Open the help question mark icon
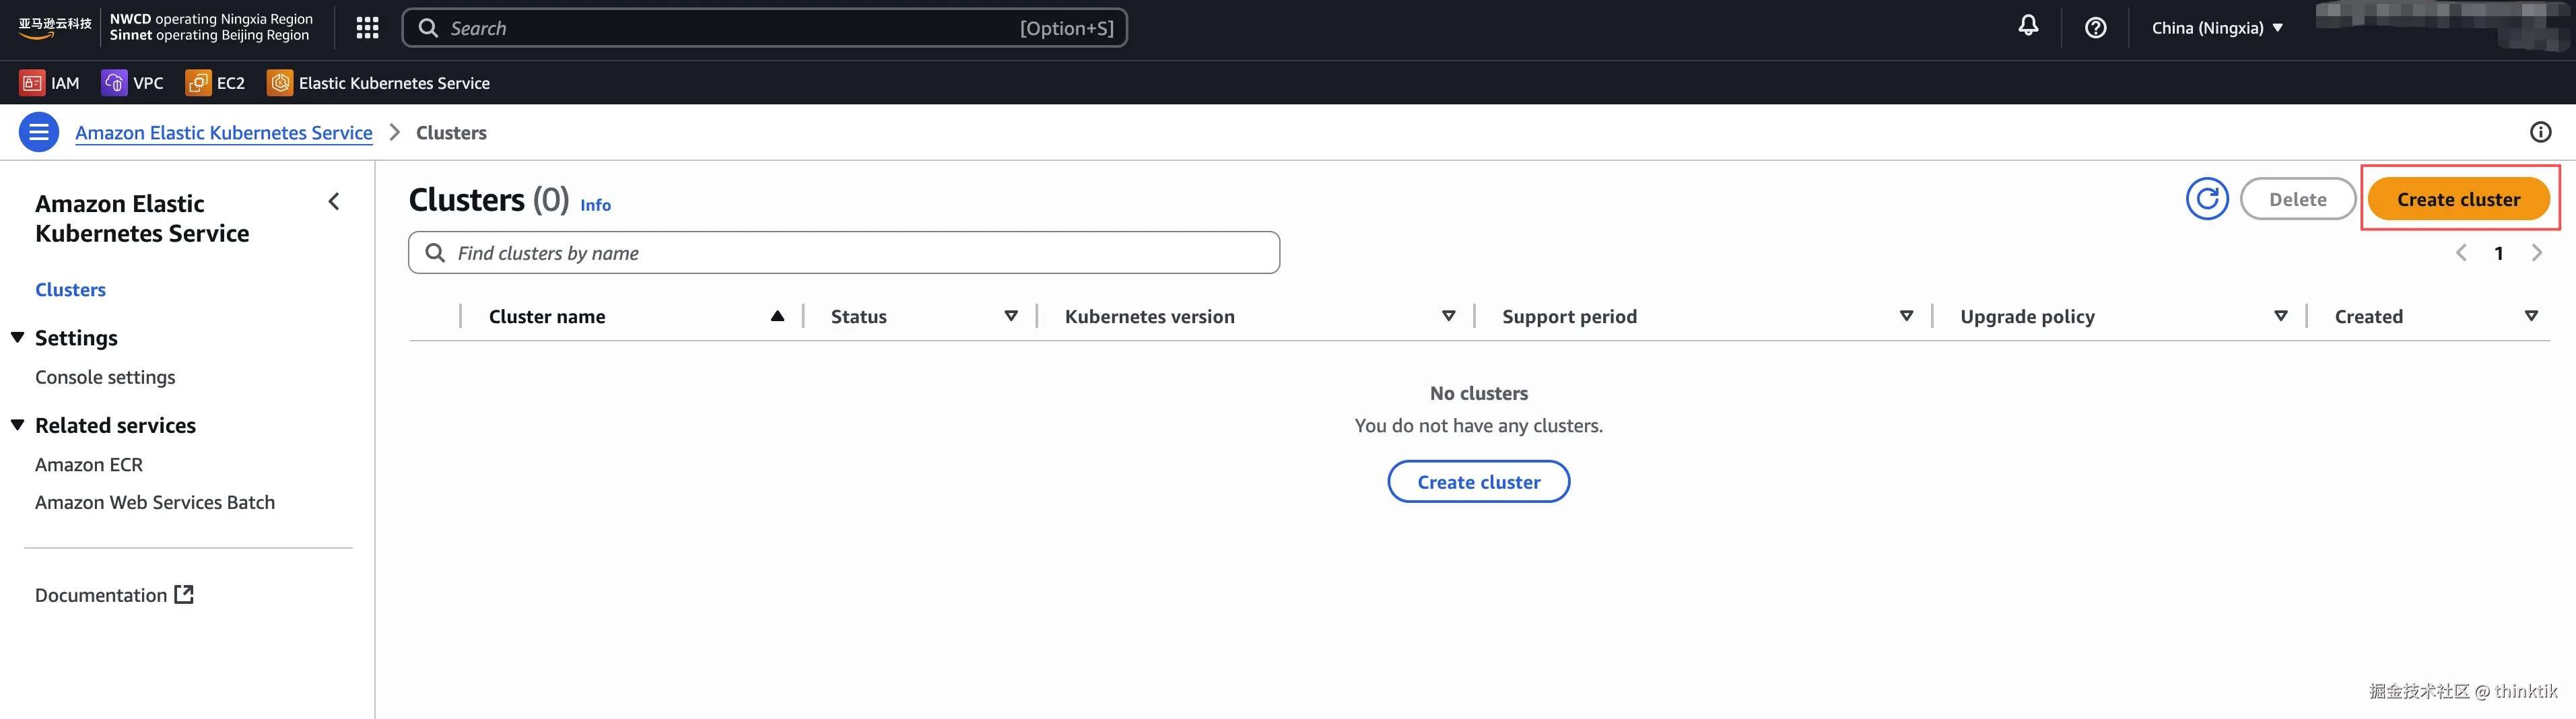 click(2095, 28)
